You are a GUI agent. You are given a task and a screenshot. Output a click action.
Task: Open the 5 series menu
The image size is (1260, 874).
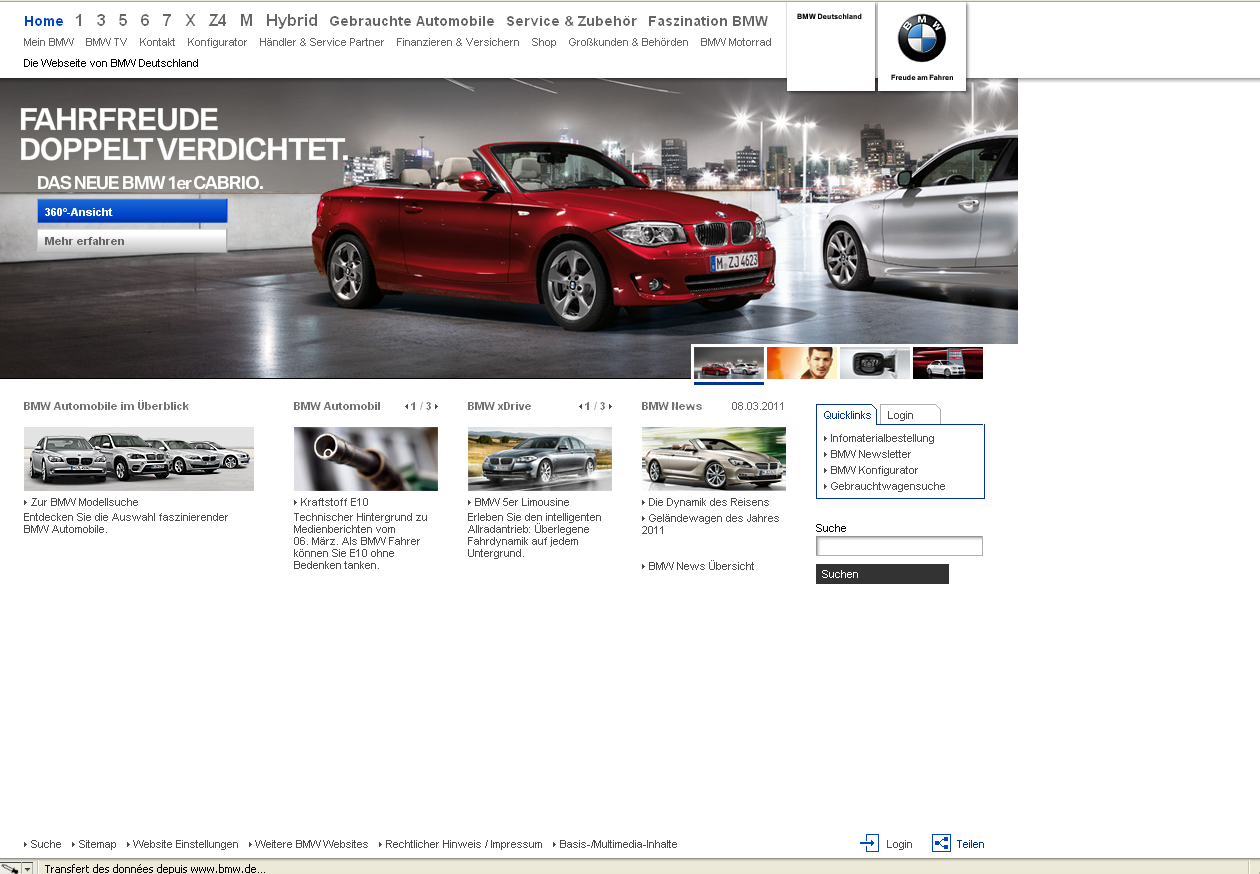point(123,21)
